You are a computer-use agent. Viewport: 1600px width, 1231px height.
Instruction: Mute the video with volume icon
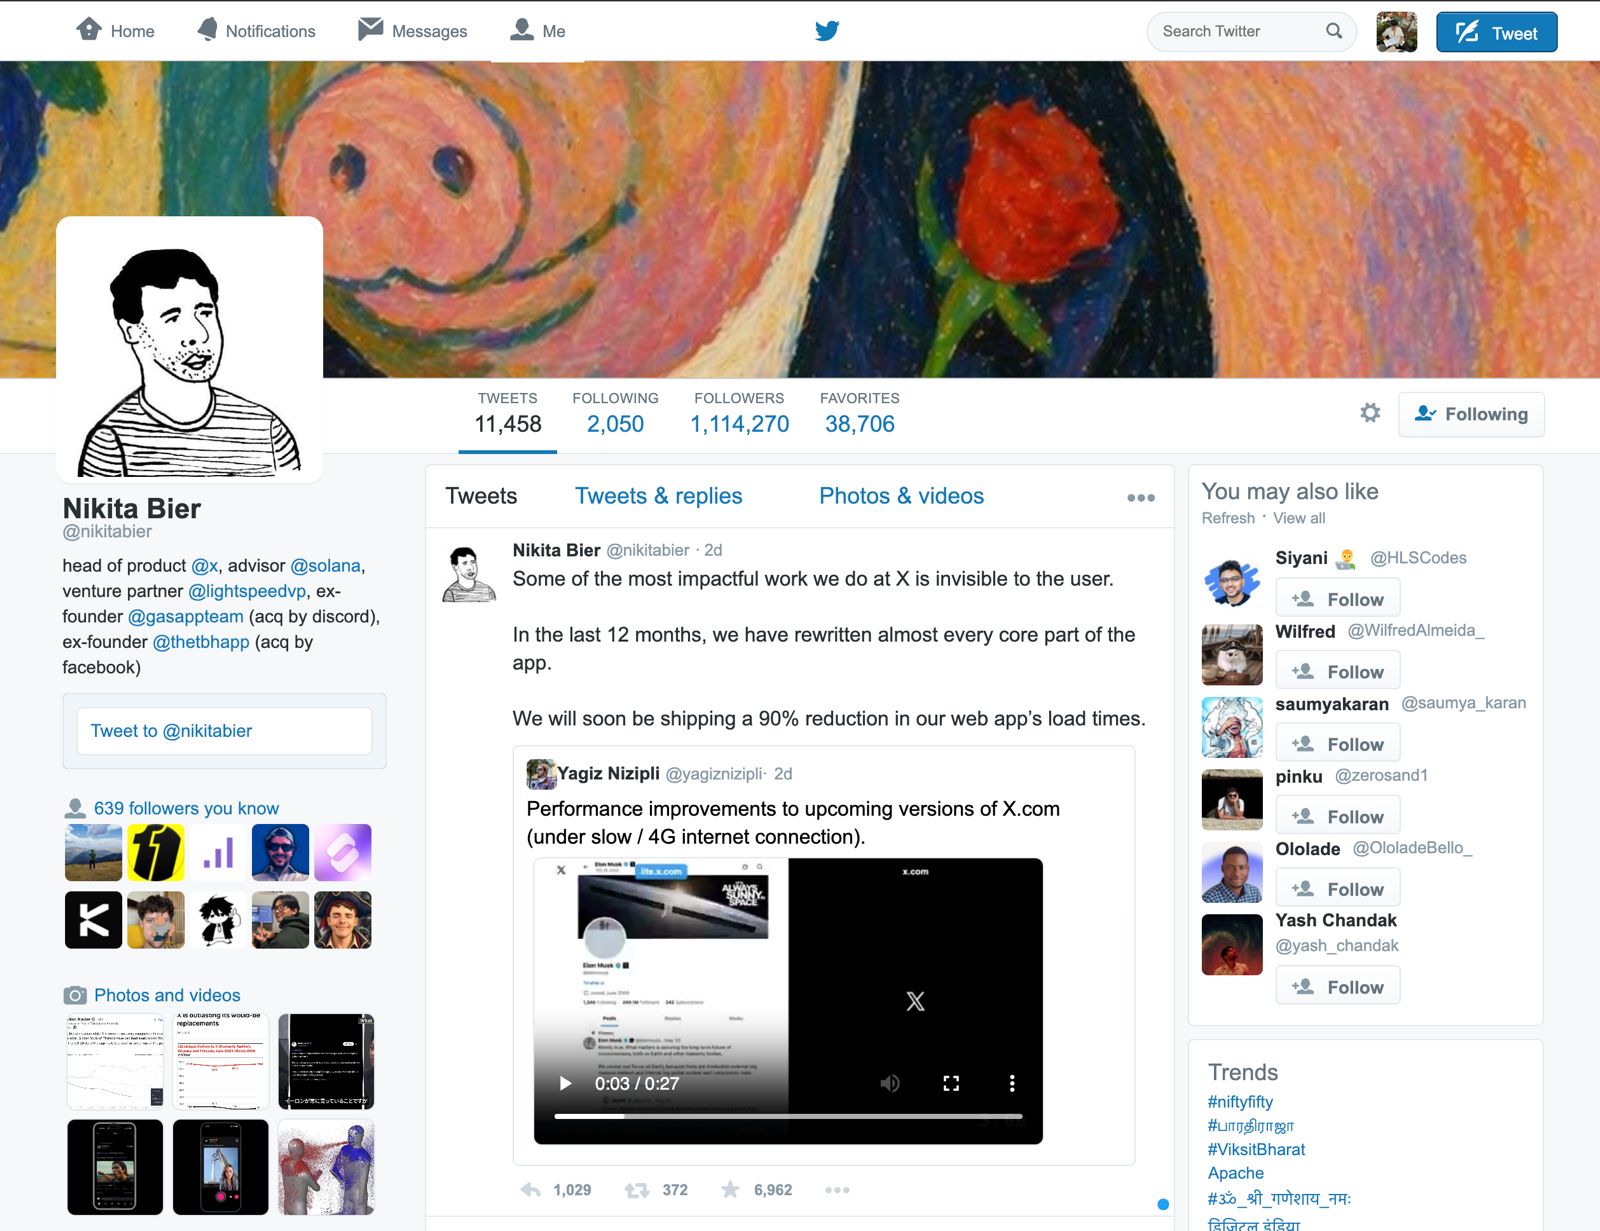point(890,1083)
